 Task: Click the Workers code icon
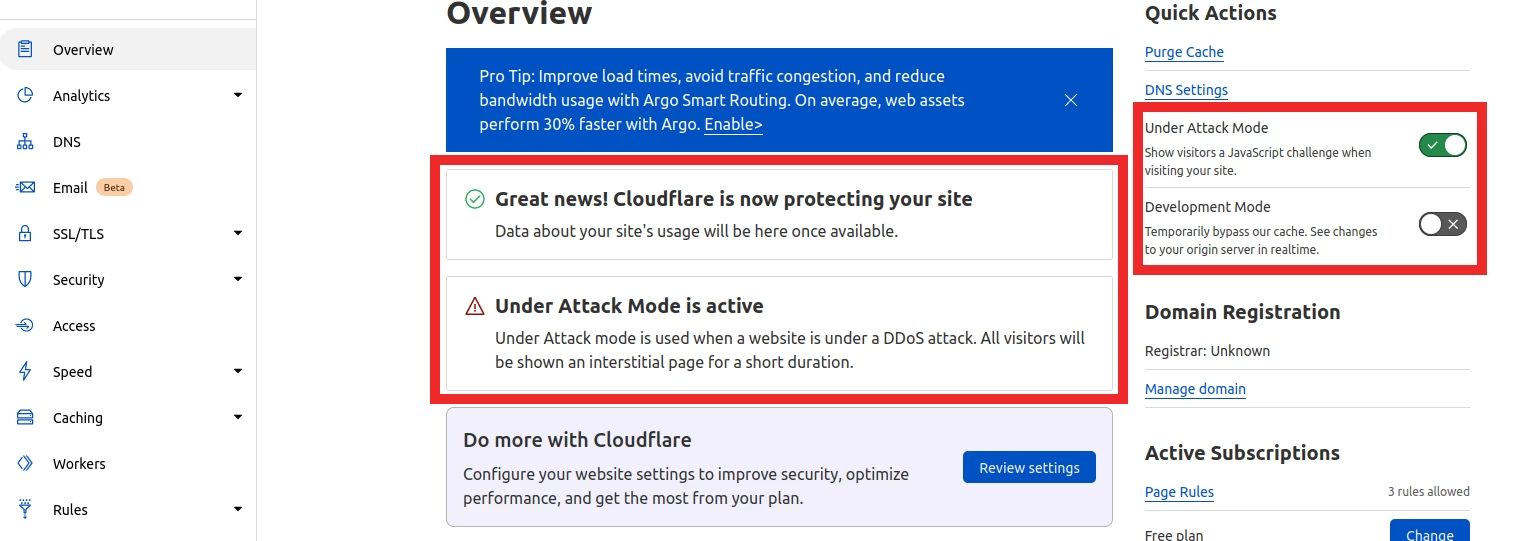(x=25, y=463)
